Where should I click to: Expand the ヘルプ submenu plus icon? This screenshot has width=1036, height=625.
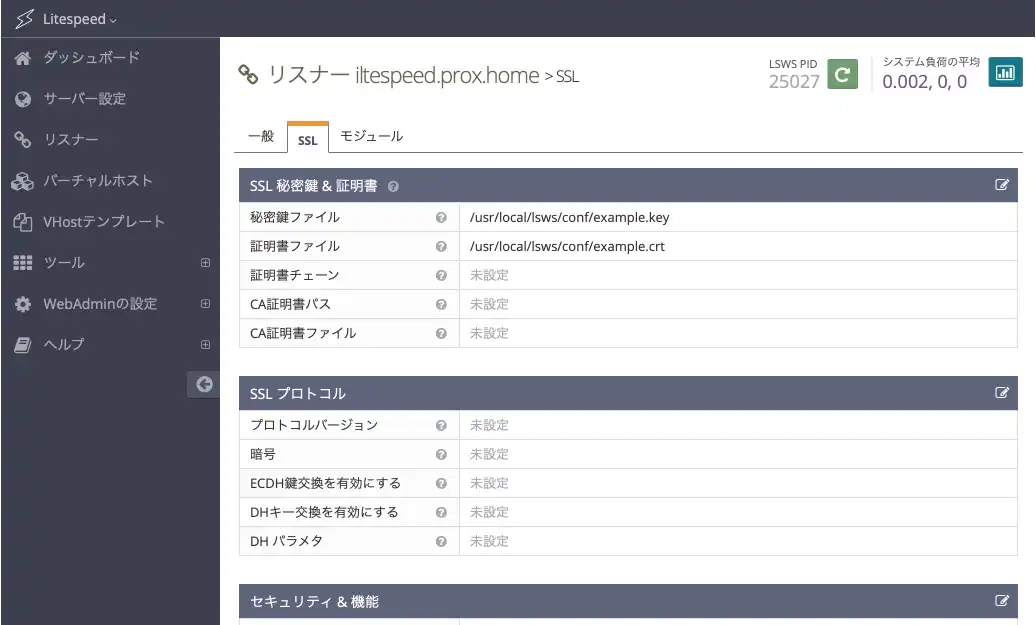tap(205, 344)
